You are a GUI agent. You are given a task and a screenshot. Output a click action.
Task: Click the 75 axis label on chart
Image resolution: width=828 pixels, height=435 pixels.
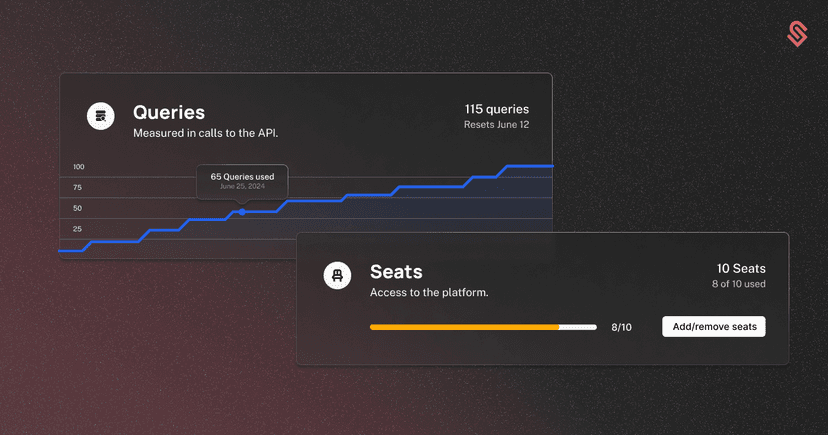pos(78,187)
